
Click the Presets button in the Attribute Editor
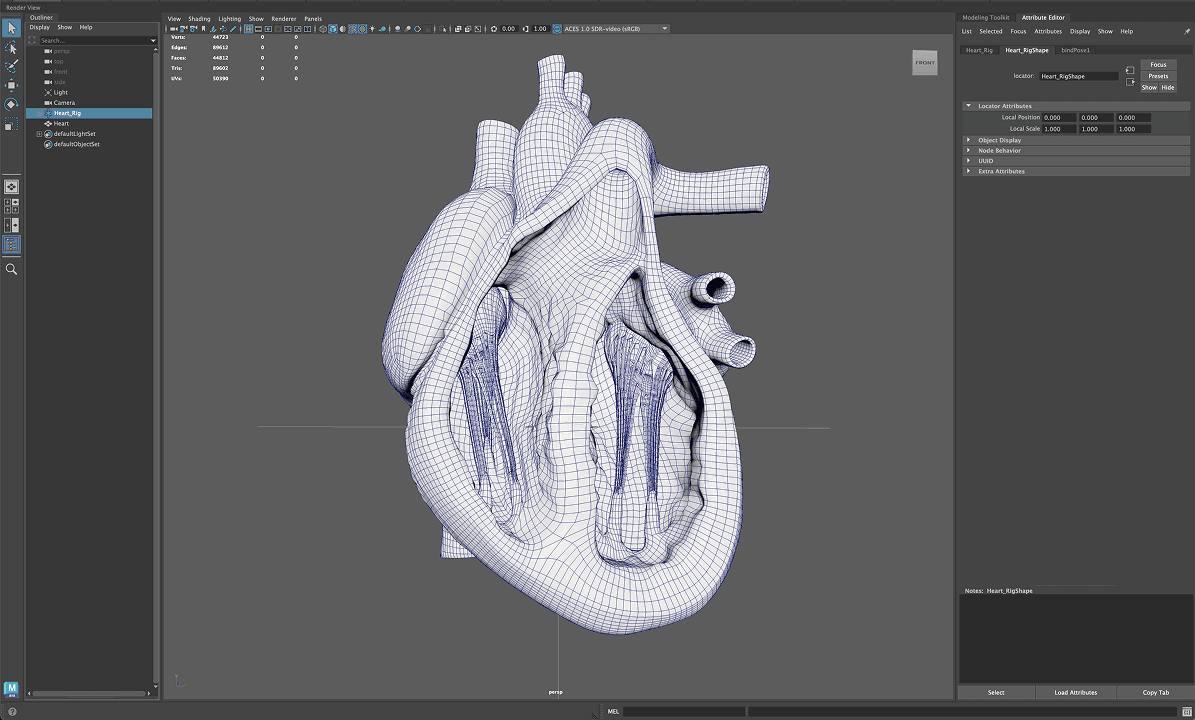[1157, 76]
